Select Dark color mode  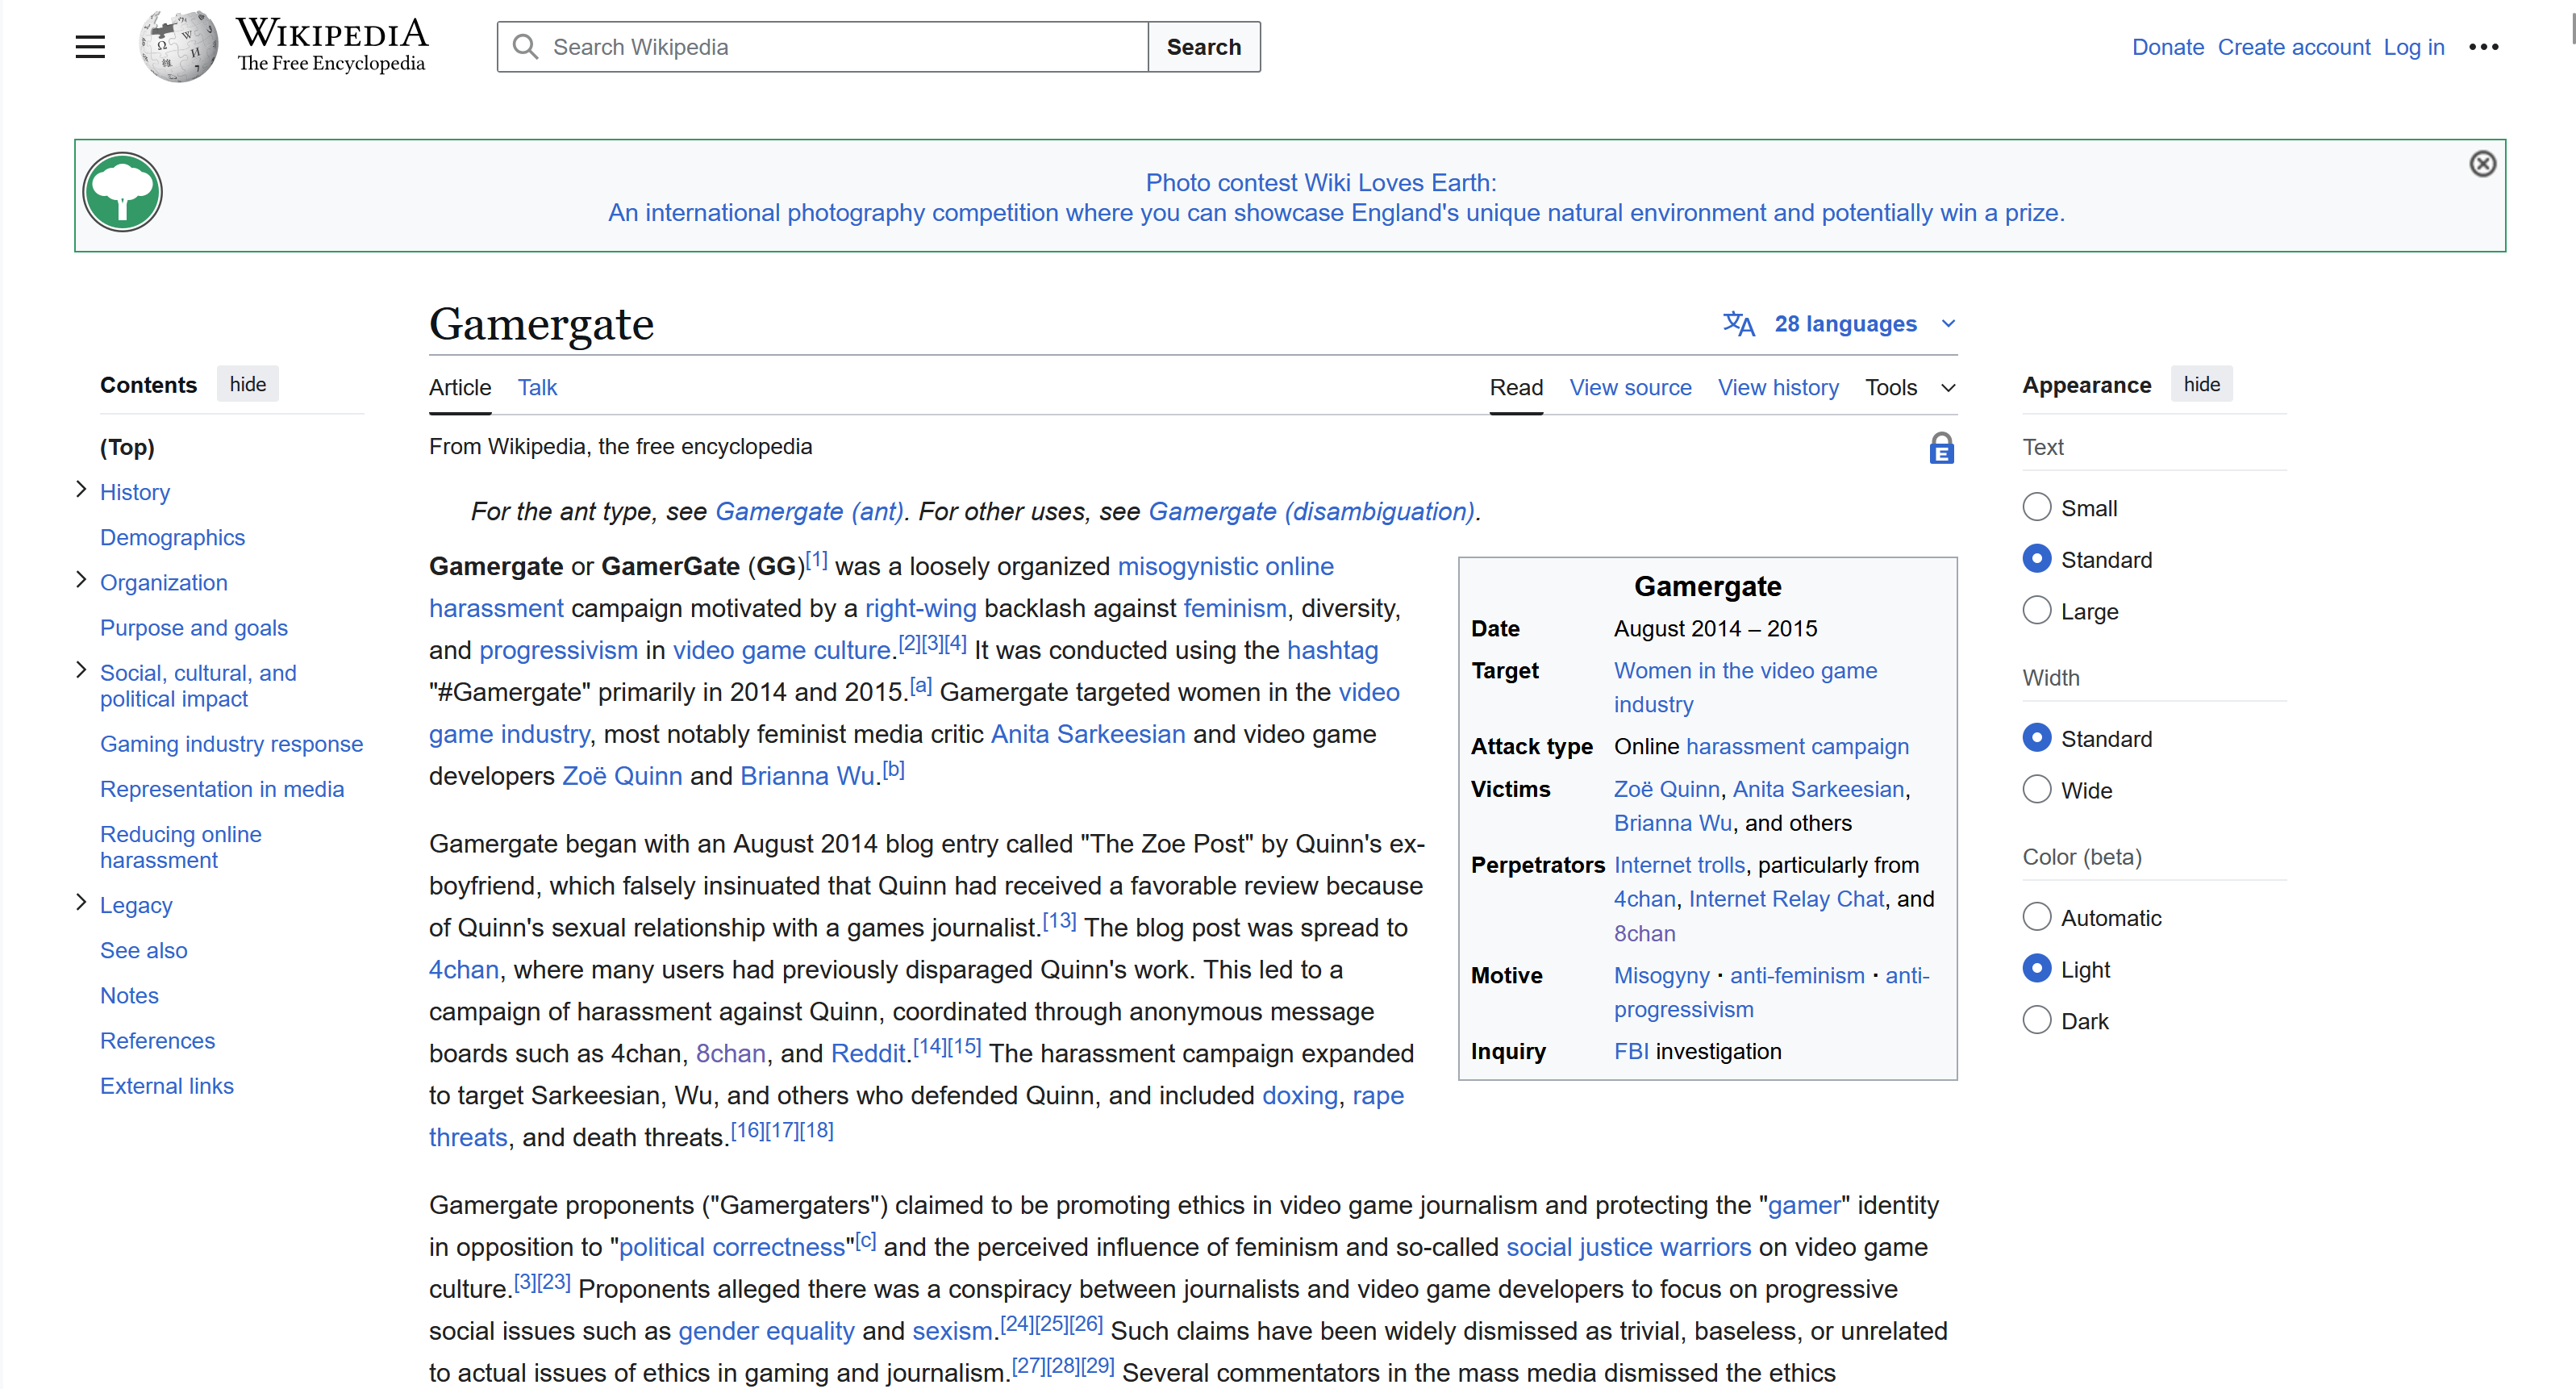2036,1020
